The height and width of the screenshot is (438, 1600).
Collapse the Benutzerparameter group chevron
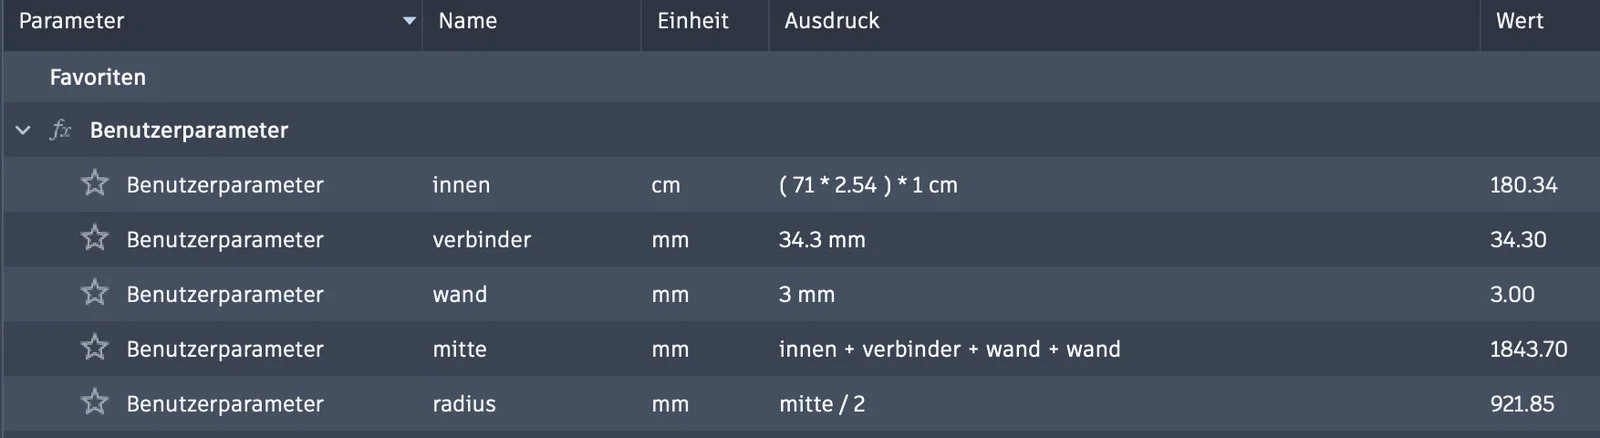(x=23, y=130)
